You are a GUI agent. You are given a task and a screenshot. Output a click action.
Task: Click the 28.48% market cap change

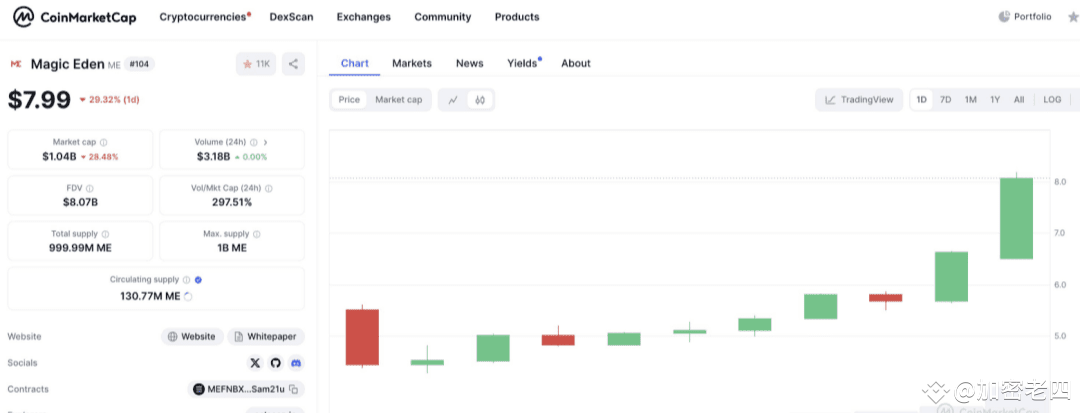point(100,157)
